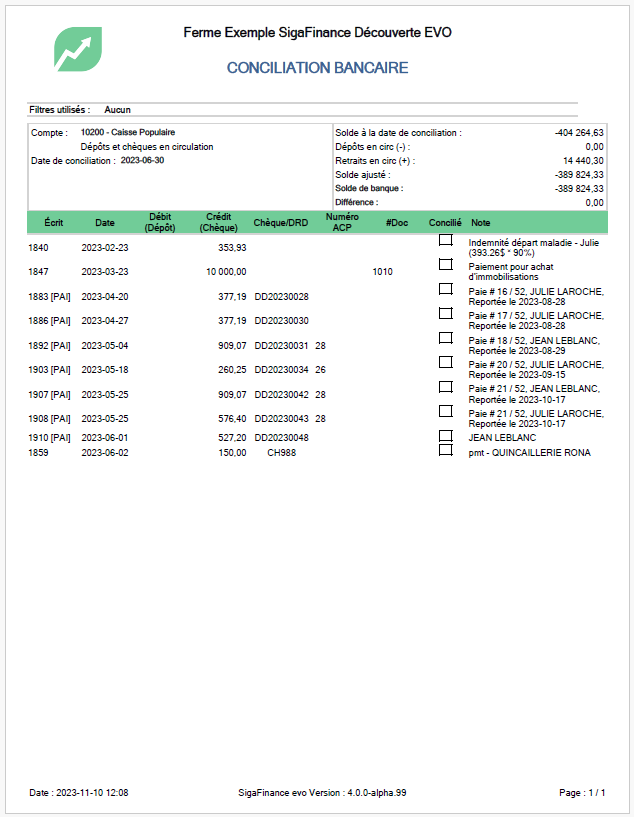Click the Crédit (Chèque) column header
Viewport: 634px width, 817px height.
click(x=218, y=222)
